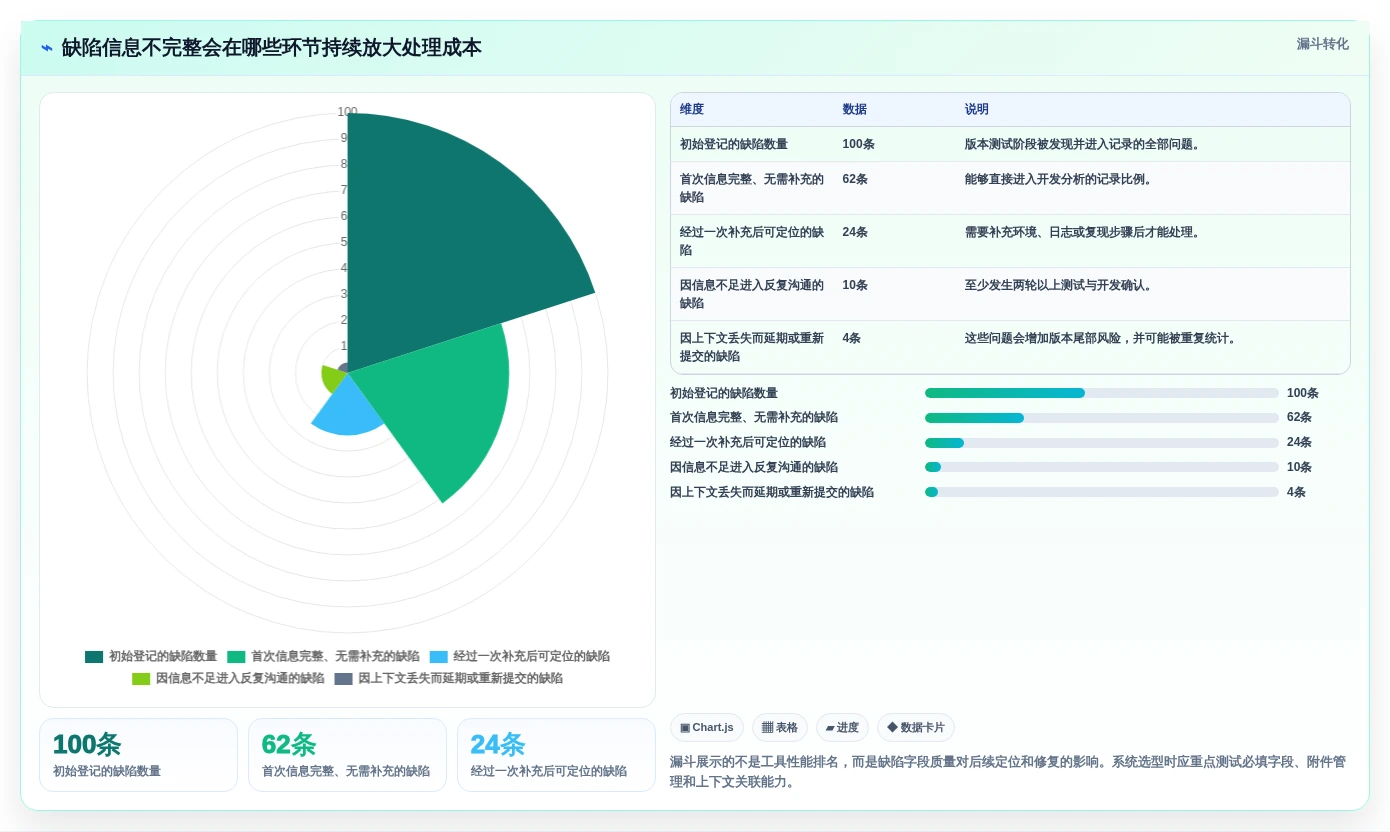Click description 至少发生两轮以上测试与开发确认。
The width and height of the screenshot is (1390, 832).
(1059, 286)
